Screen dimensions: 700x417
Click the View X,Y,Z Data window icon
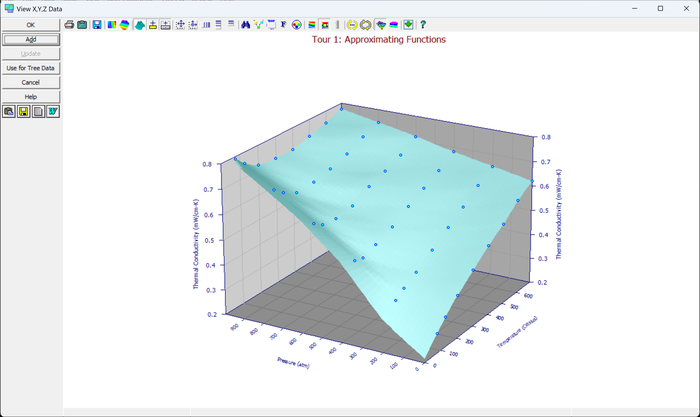[x=8, y=8]
